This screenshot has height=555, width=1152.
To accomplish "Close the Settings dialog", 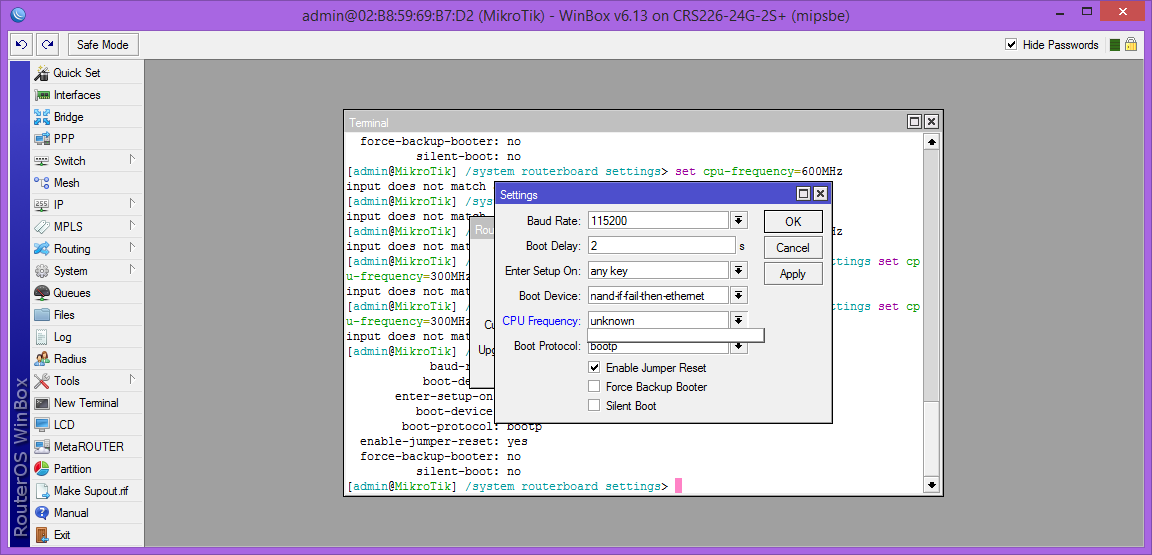I will tap(821, 195).
